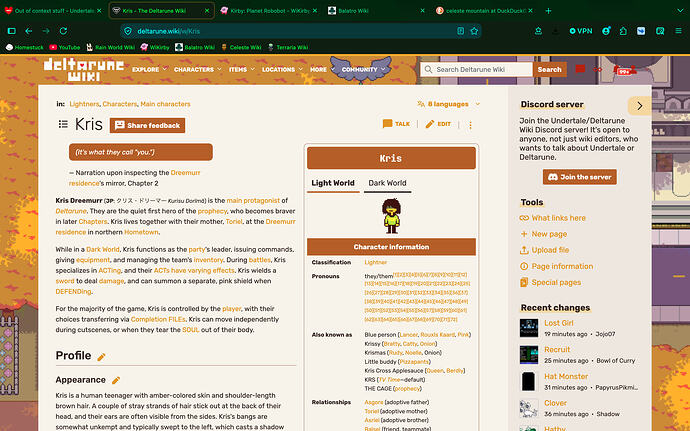Reload the current Deltarune wiki page

(63, 31)
